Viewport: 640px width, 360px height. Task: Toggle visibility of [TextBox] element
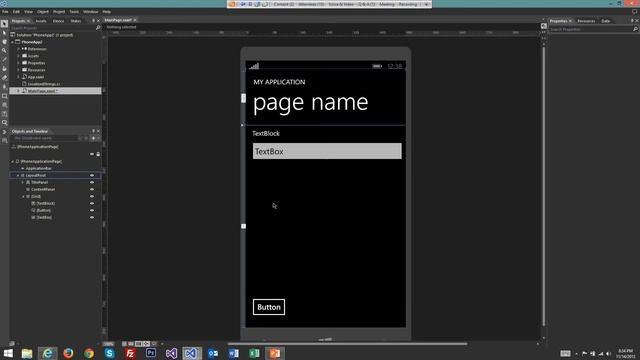click(92, 218)
